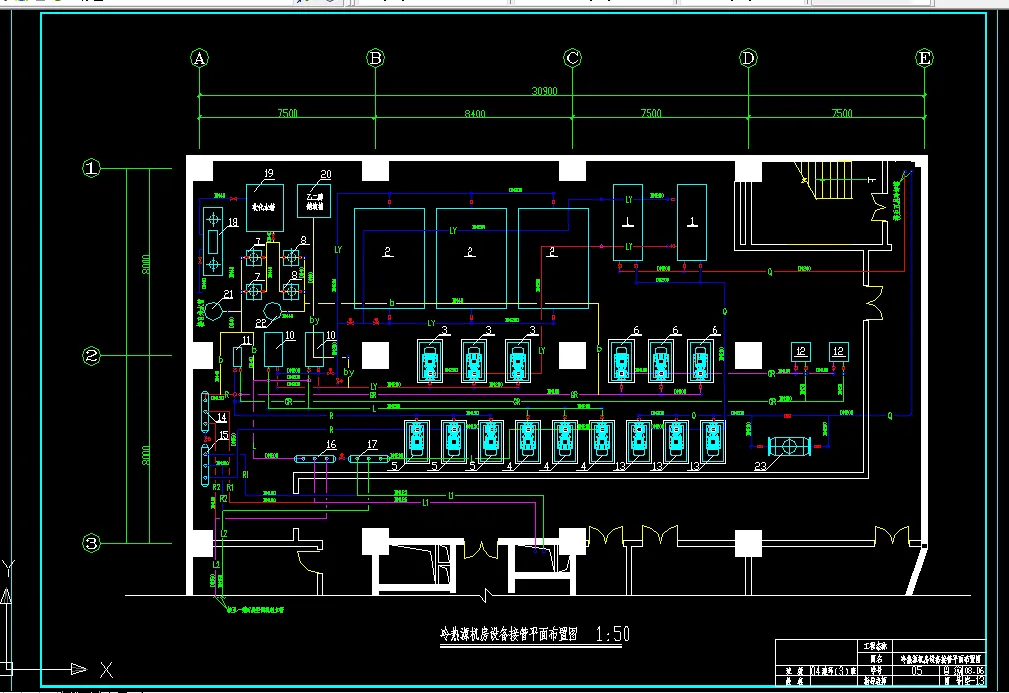Select the 乙二醇 tank box labeled 20
This screenshot has width=1009, height=693.
pos(314,201)
